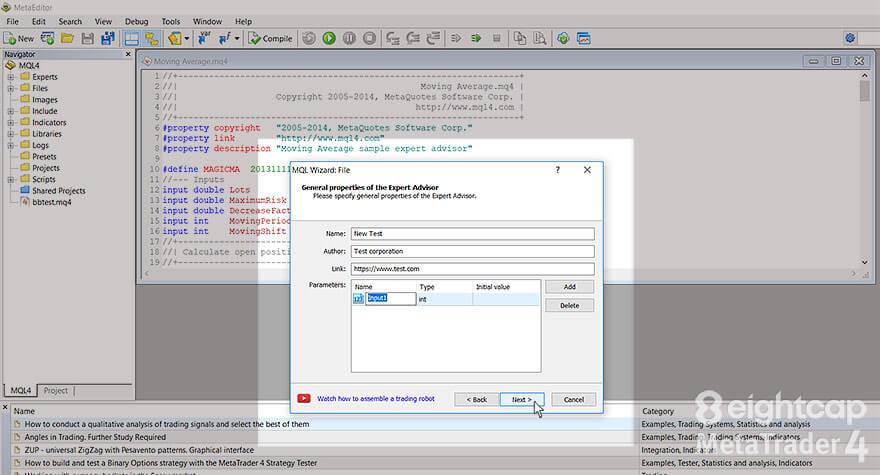Expand the Logs folder in Navigator
Screen dimensions: 880x475
click(x=11, y=145)
